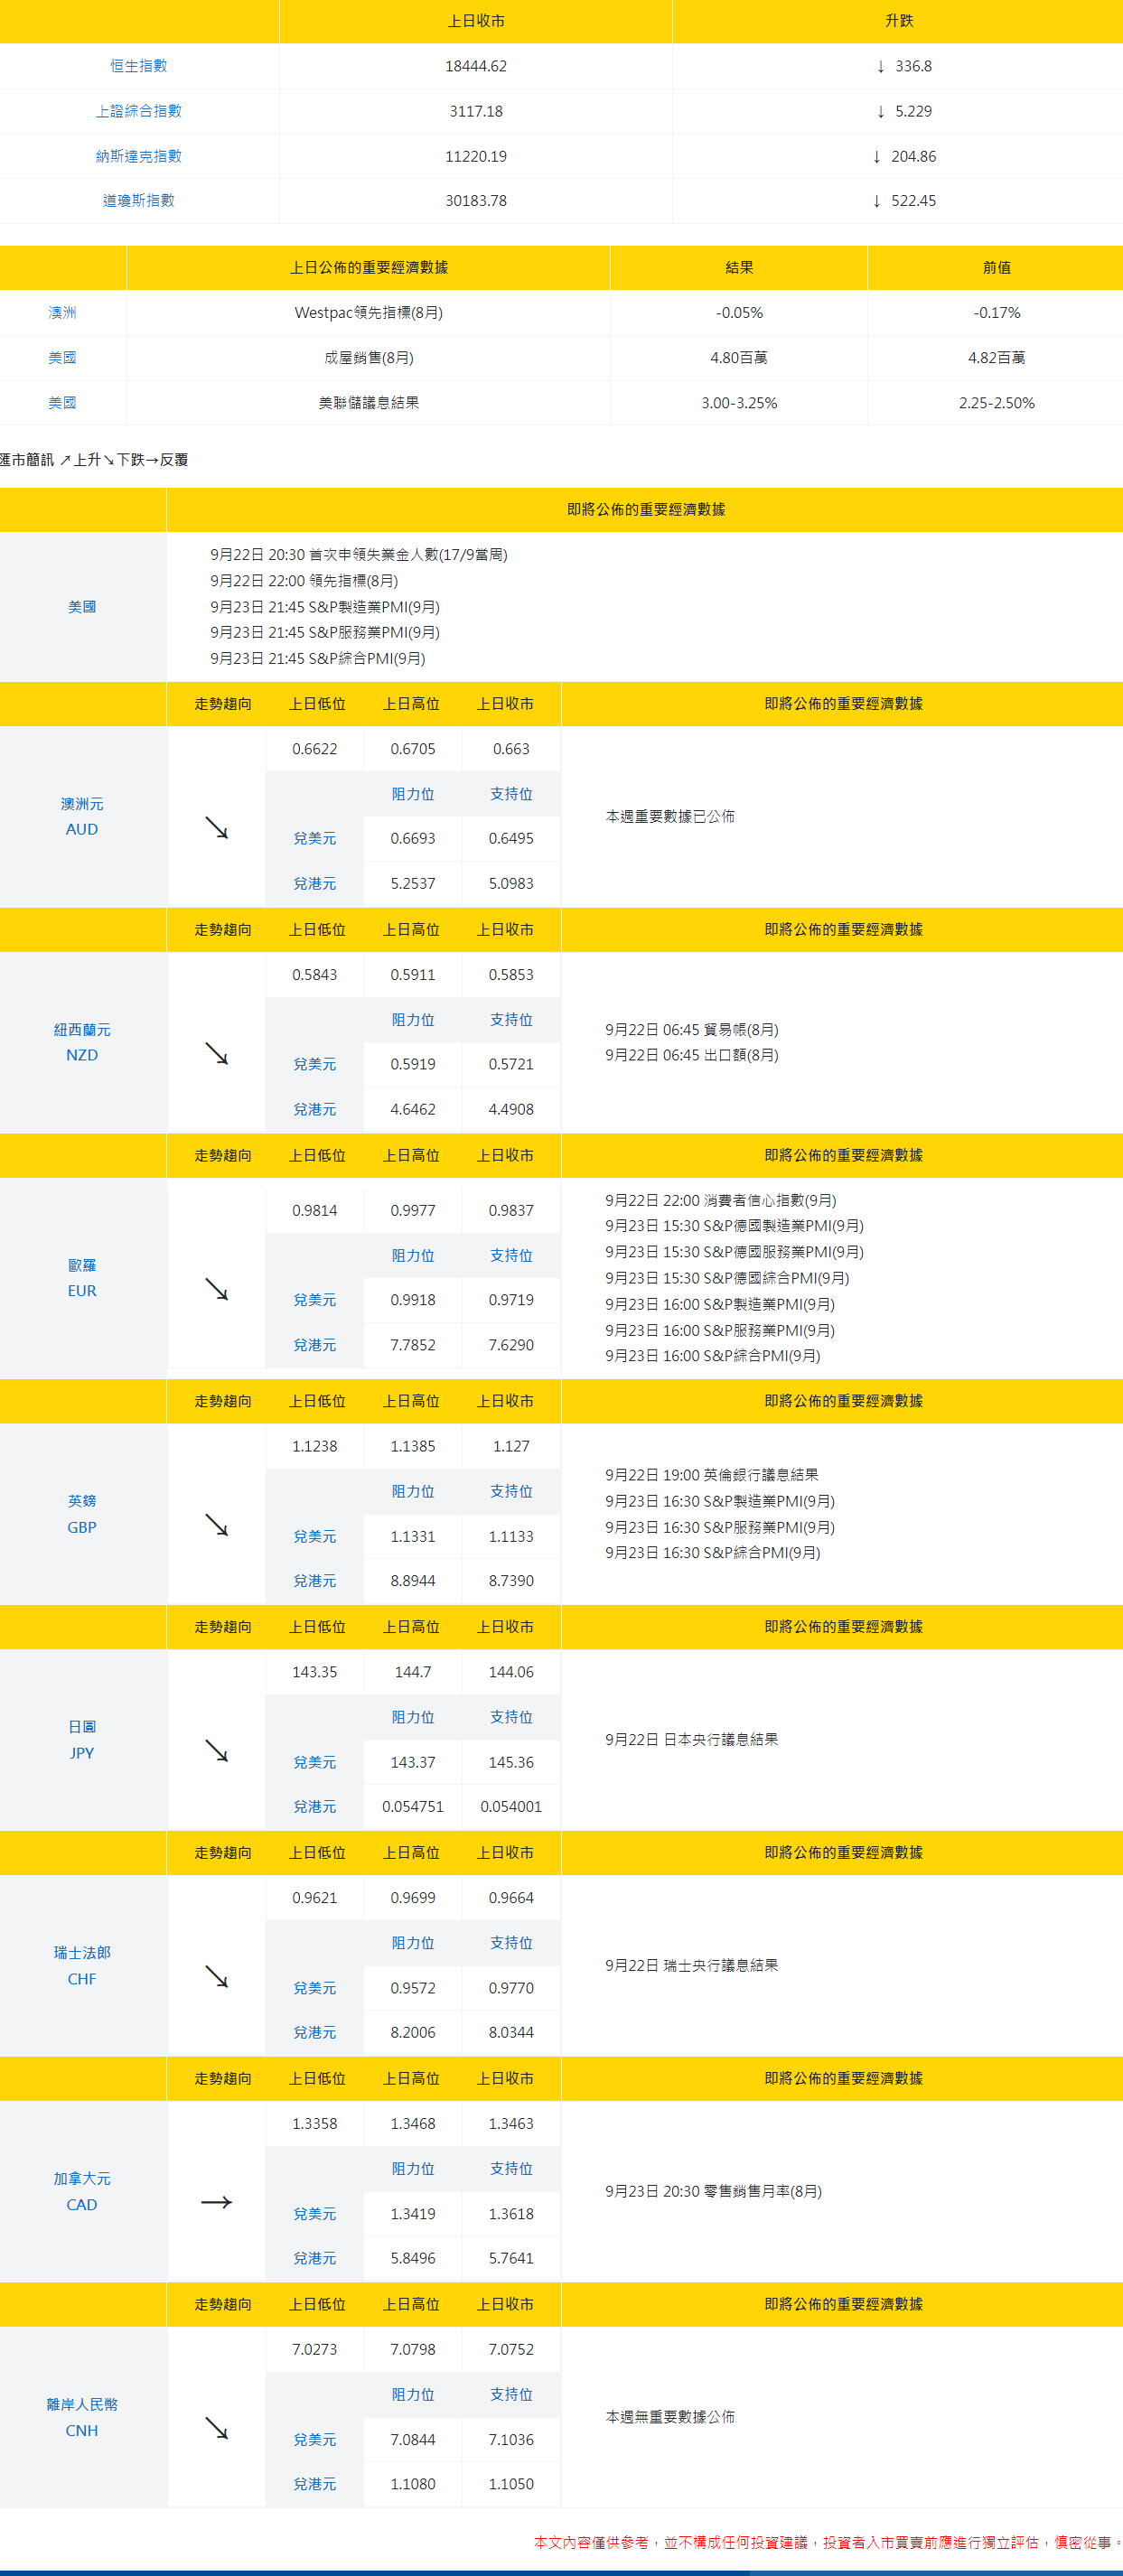Open the 納斯達克指數 link
This screenshot has height=2576, width=1123.
[139, 156]
